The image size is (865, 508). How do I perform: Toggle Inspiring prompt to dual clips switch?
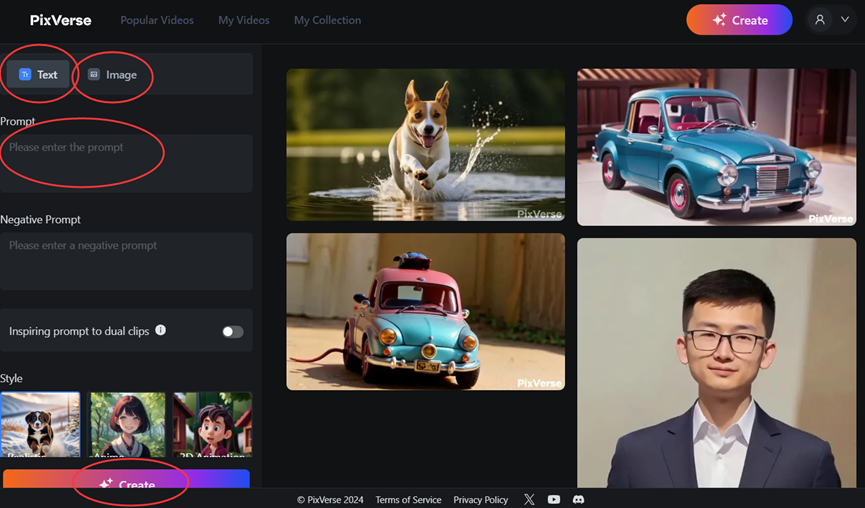[232, 331]
